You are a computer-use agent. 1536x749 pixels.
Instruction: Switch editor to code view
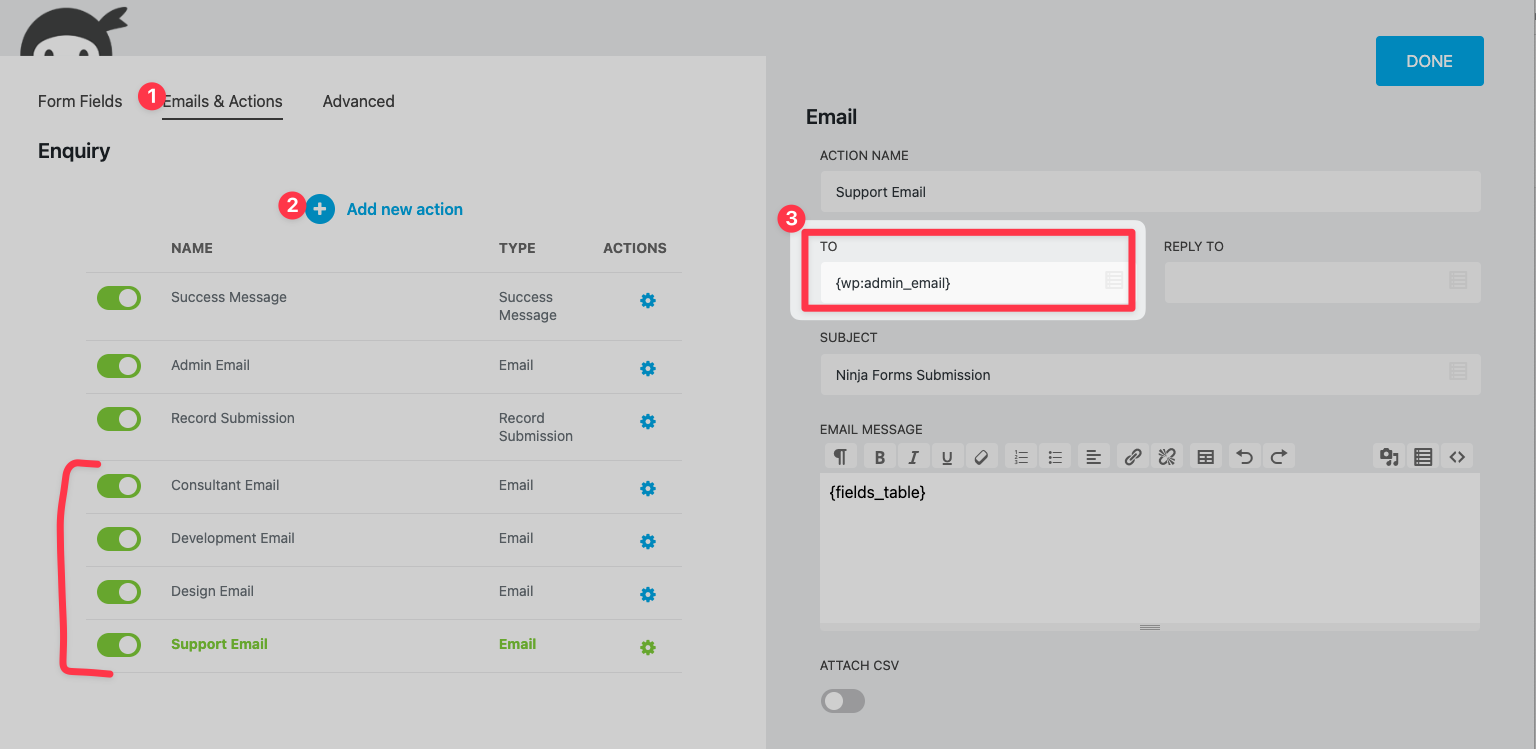[1457, 457]
